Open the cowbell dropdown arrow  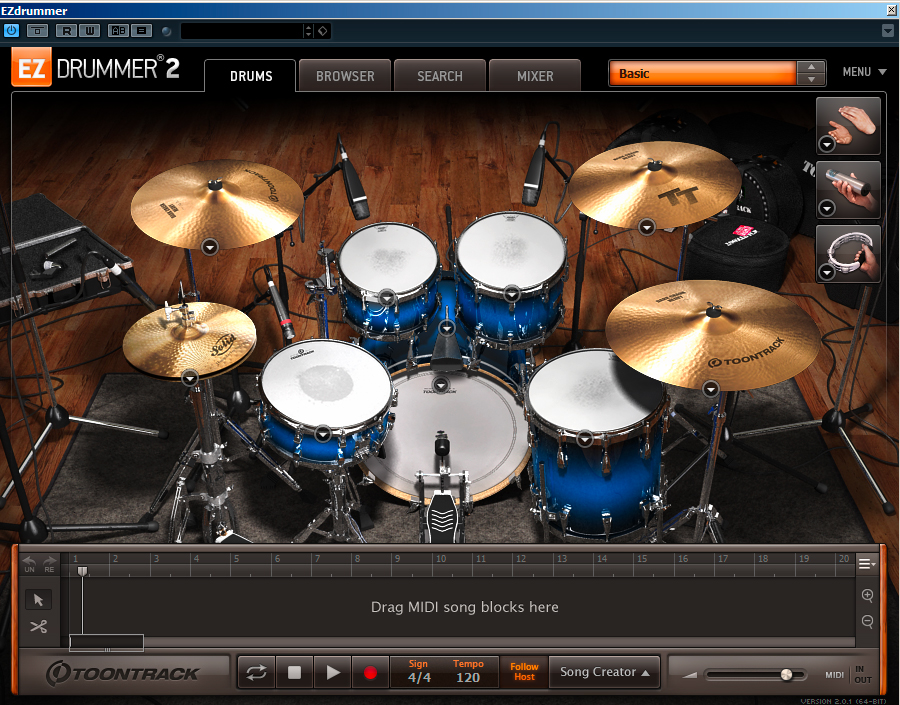pyautogui.click(x=447, y=328)
